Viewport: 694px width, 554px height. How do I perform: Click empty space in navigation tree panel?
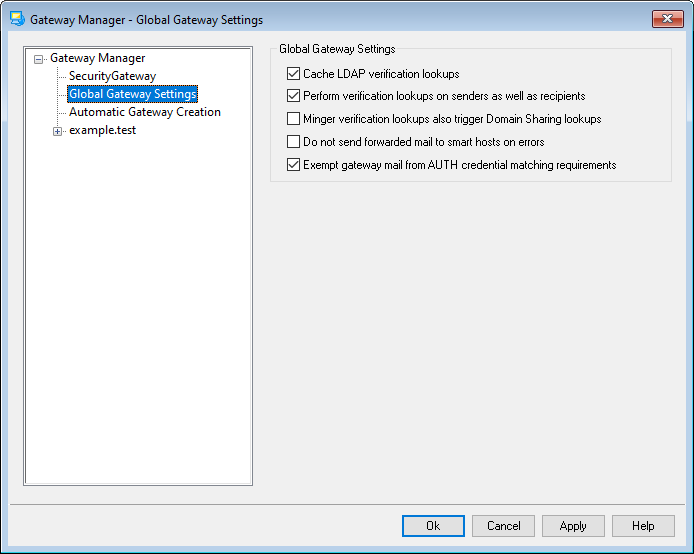coord(138,320)
